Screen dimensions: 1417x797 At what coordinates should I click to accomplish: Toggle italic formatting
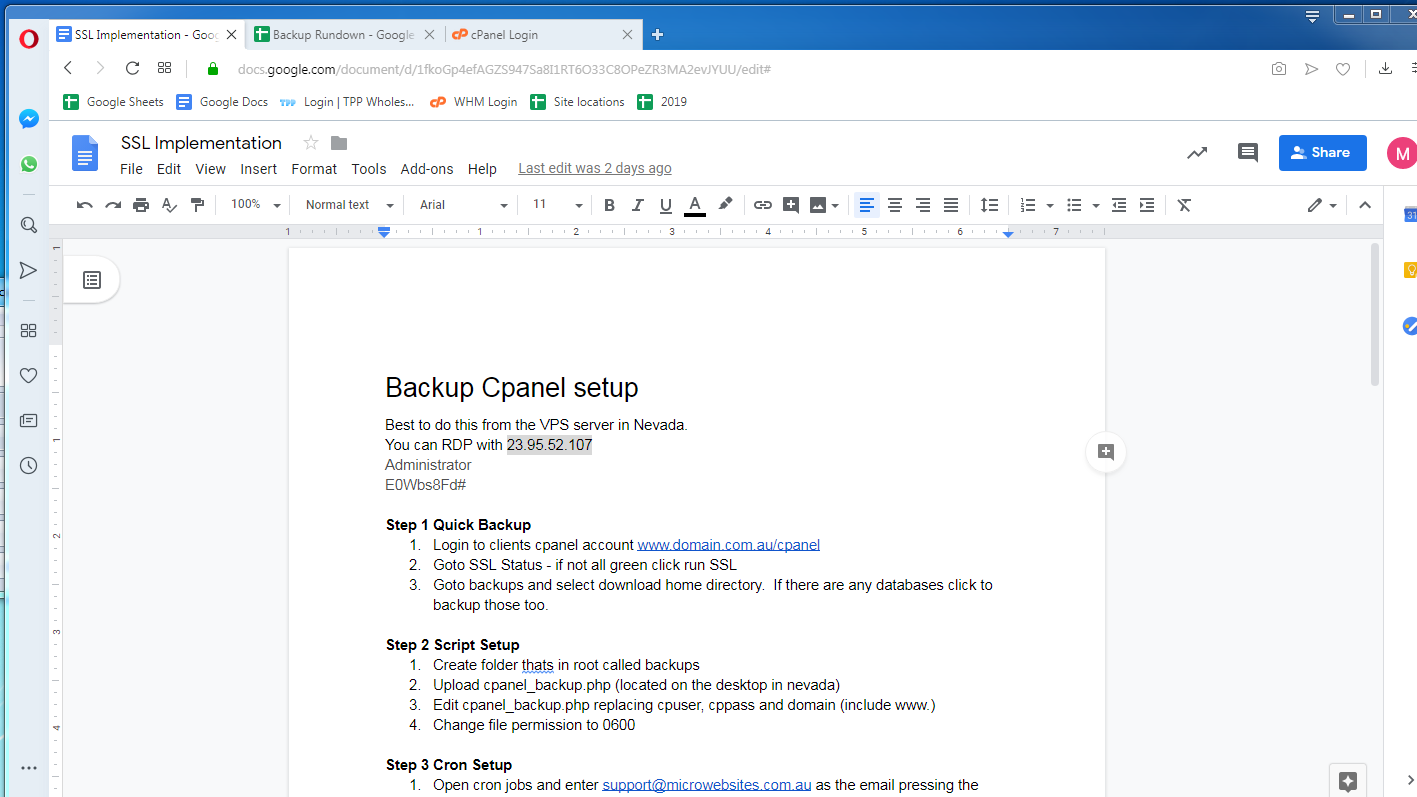click(x=637, y=205)
